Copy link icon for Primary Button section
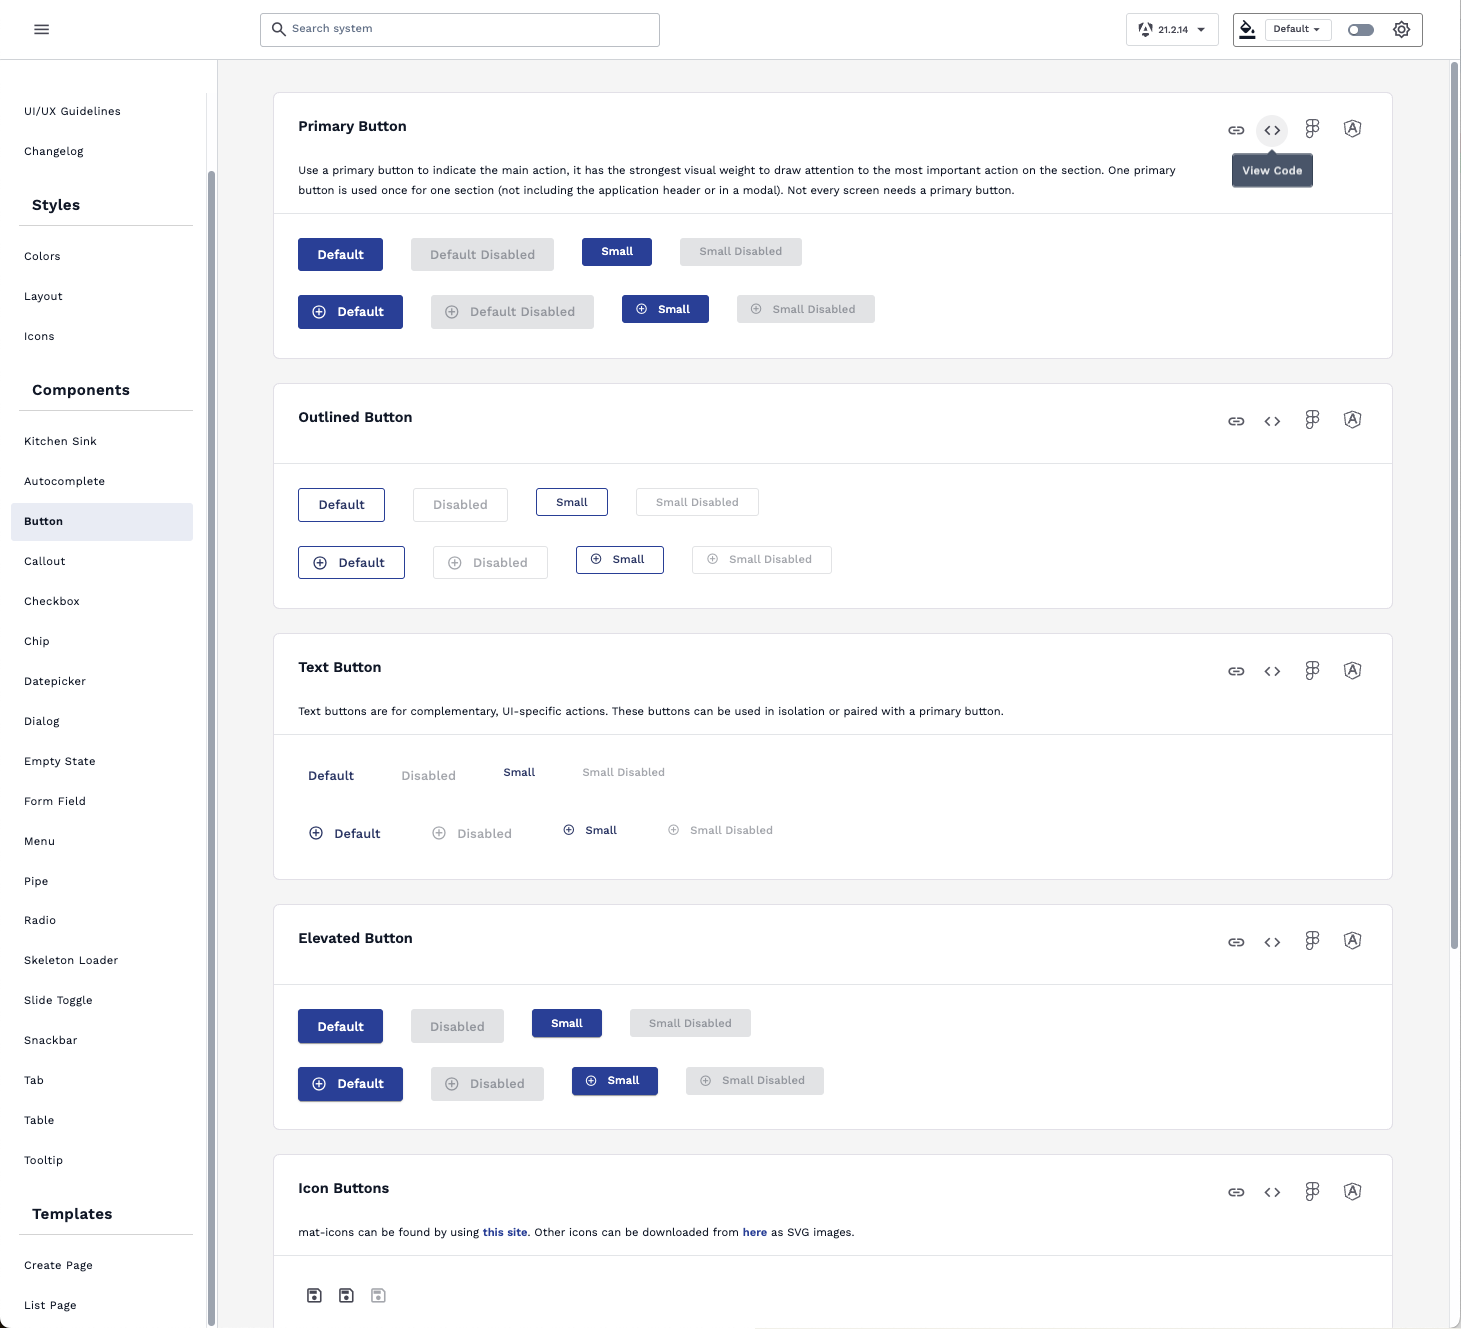 (x=1236, y=130)
